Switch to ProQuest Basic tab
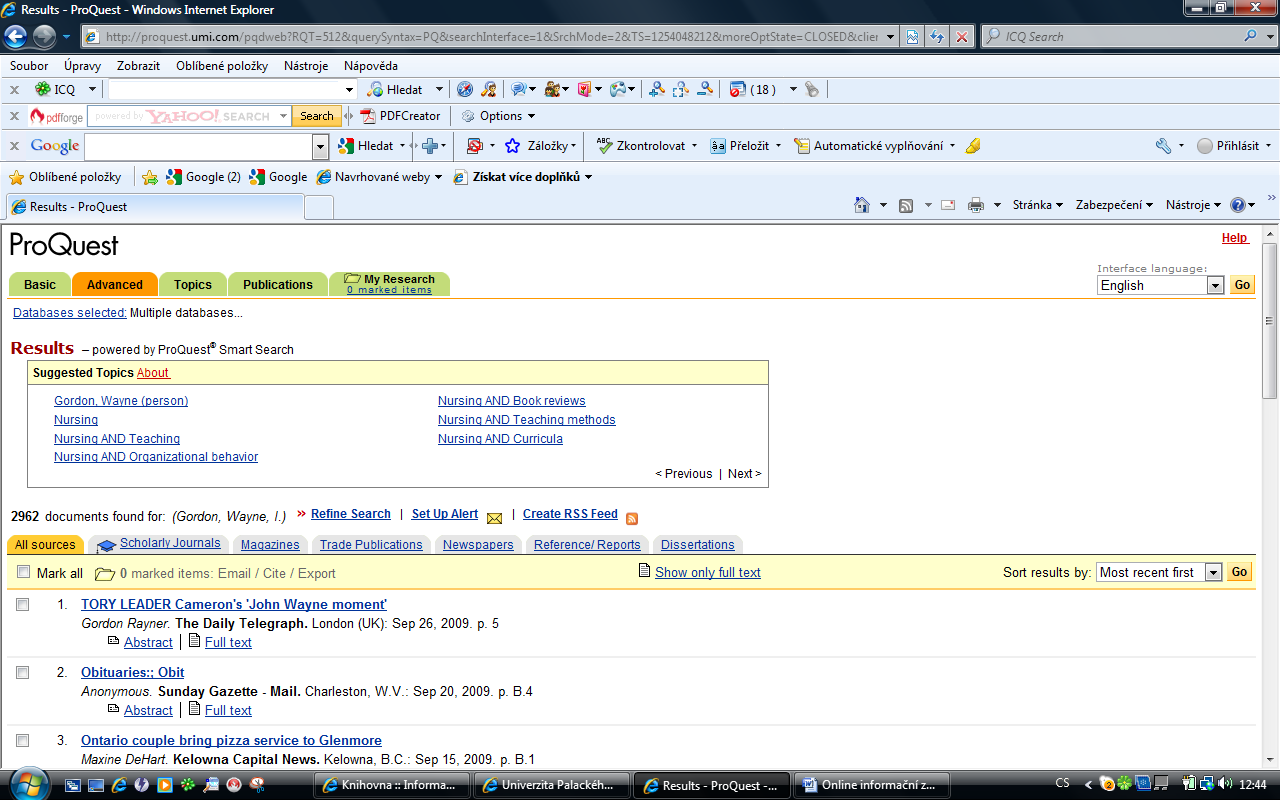The width and height of the screenshot is (1280, 800). tap(40, 284)
